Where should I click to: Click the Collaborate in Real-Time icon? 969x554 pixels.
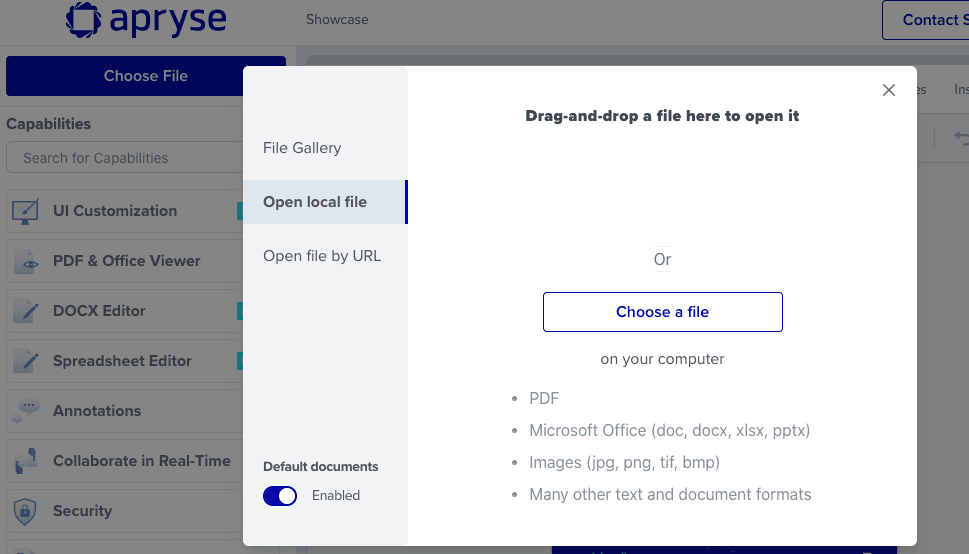25,461
